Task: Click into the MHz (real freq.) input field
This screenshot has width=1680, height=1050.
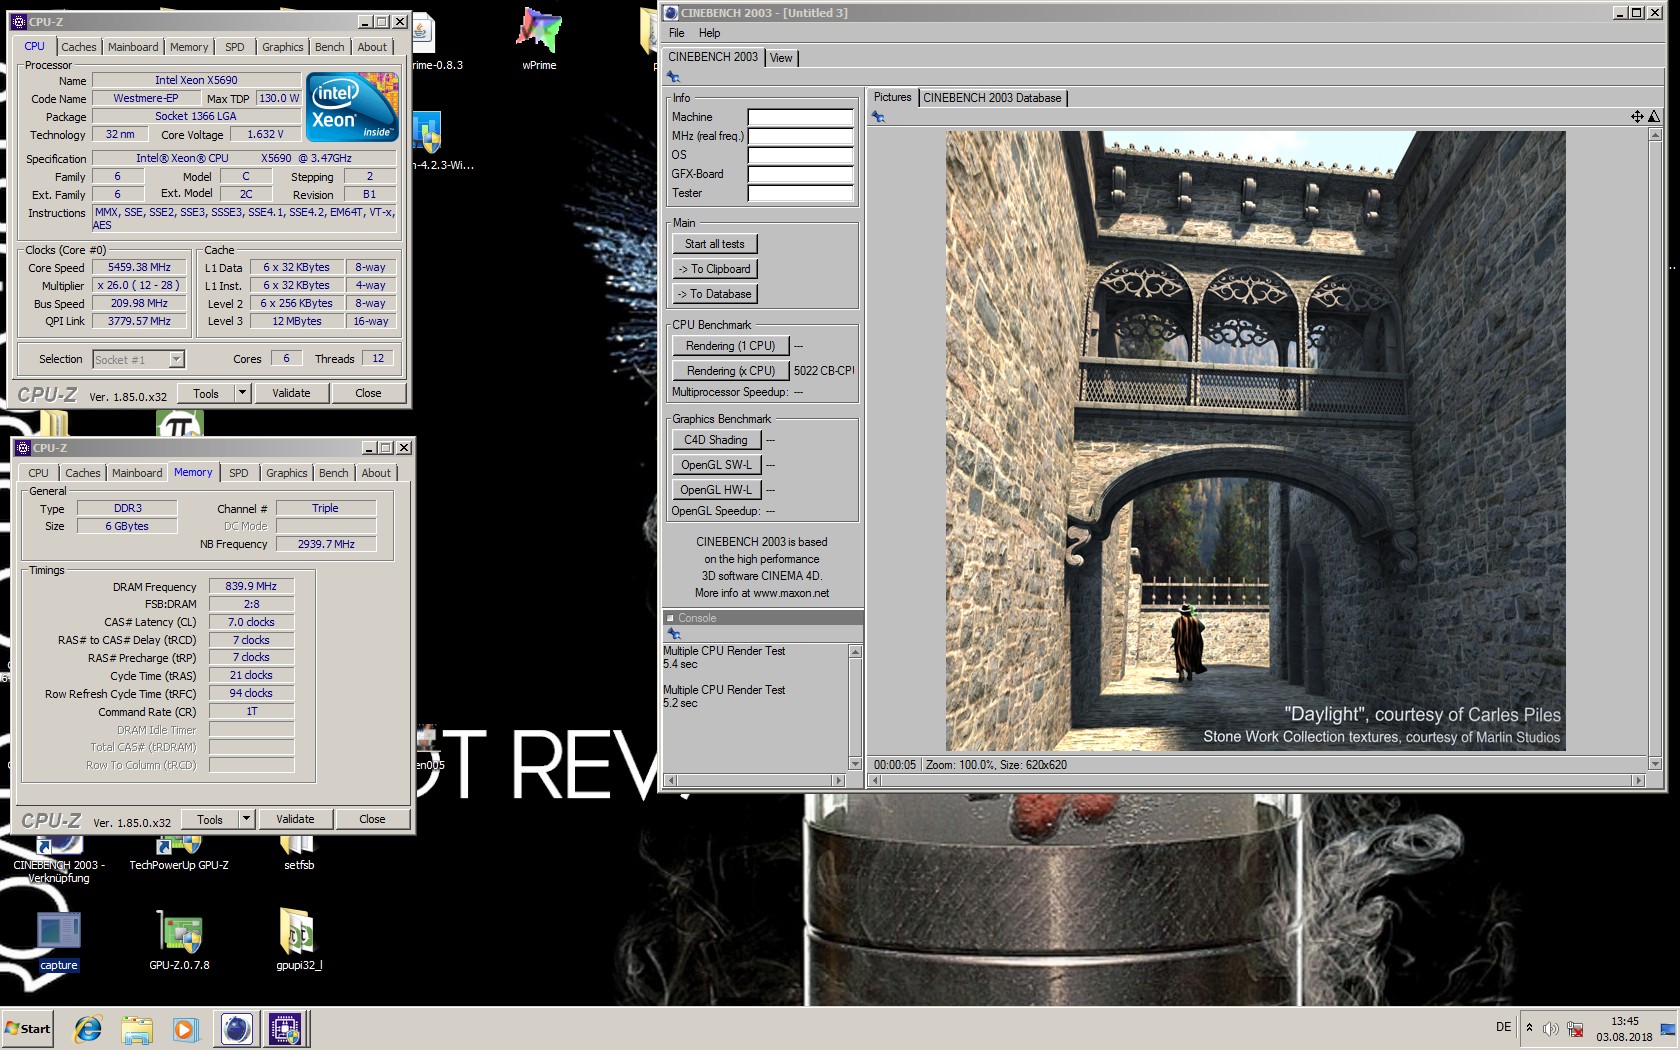Action: (x=800, y=136)
